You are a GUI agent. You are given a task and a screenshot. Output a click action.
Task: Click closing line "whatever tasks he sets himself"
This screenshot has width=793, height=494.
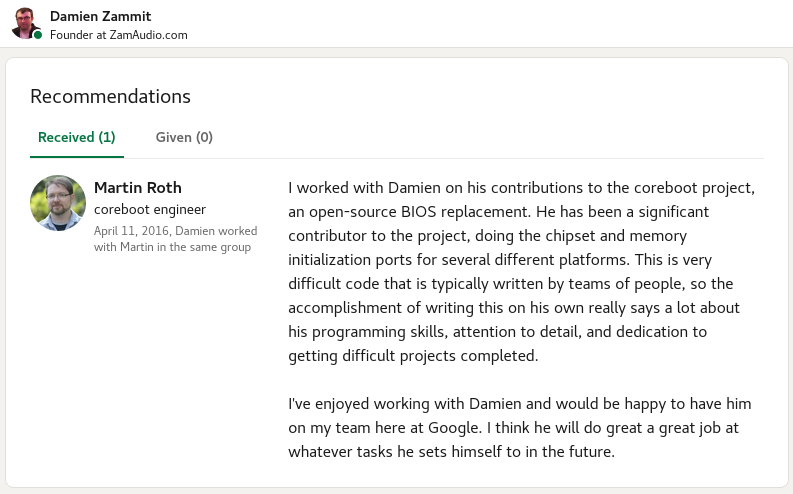pyautogui.click(x=452, y=451)
